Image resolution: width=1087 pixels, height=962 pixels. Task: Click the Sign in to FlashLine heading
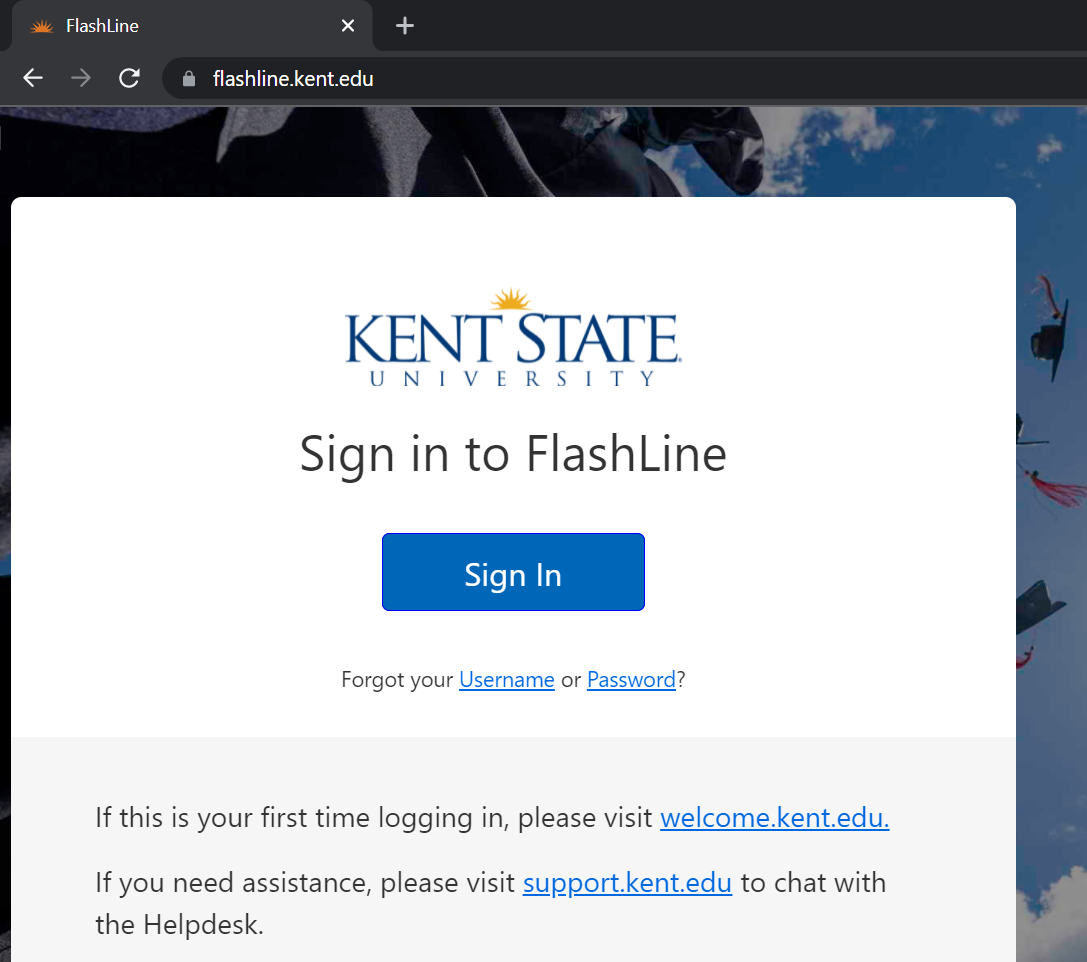tap(513, 454)
